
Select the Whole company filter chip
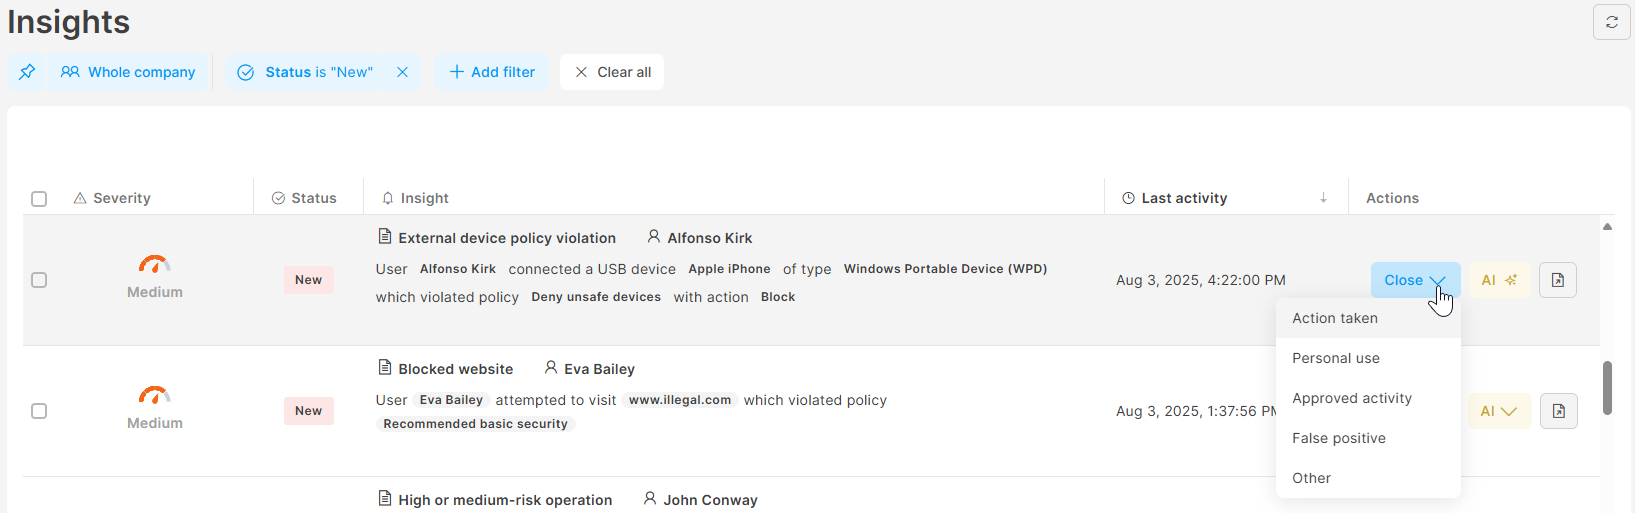(128, 72)
